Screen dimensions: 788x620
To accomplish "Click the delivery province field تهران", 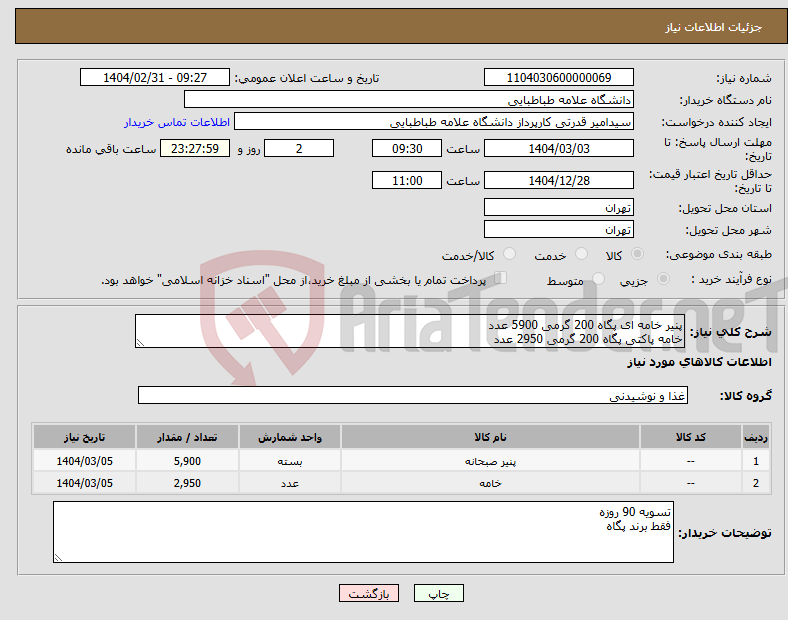I will tap(559, 207).
